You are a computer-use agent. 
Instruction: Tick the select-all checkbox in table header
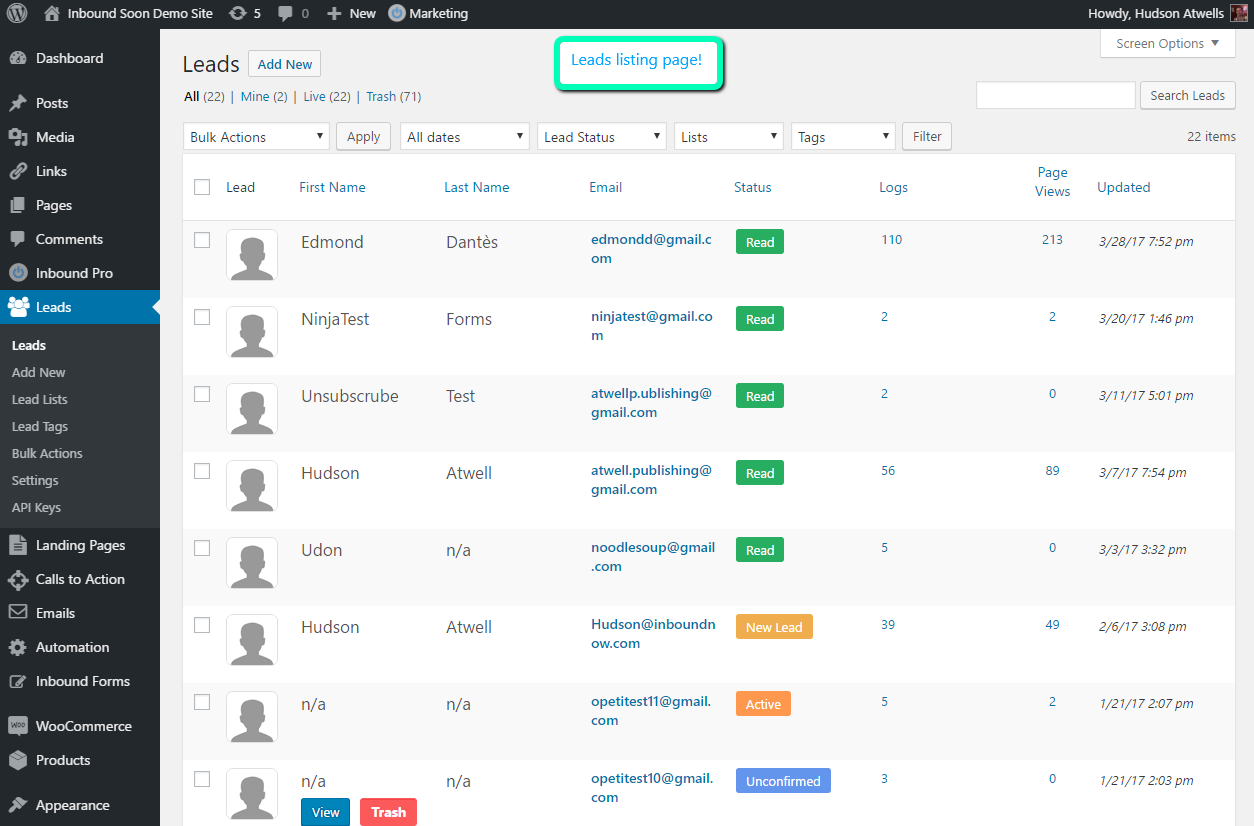[x=202, y=187]
